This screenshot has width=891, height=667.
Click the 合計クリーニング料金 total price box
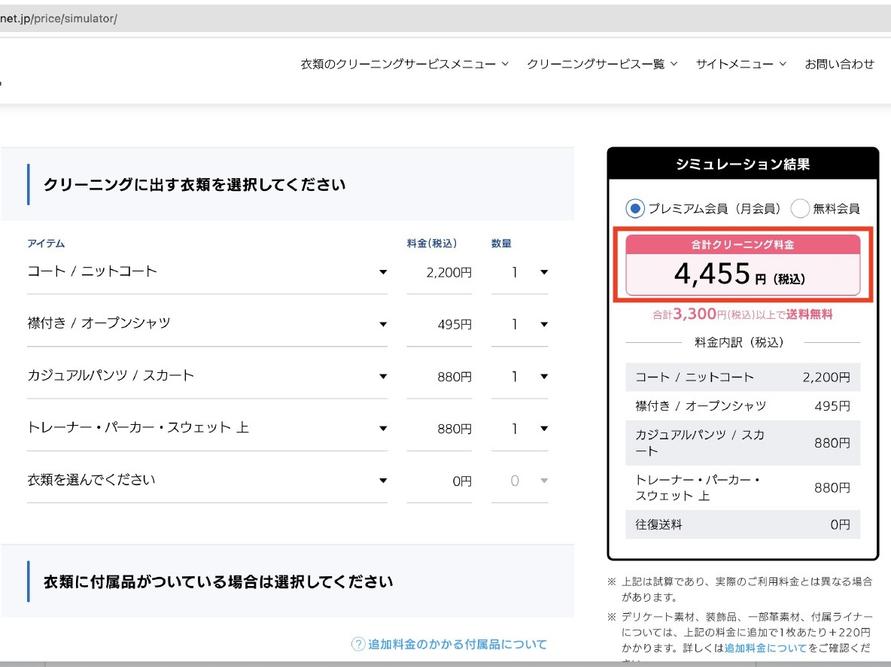(742, 265)
